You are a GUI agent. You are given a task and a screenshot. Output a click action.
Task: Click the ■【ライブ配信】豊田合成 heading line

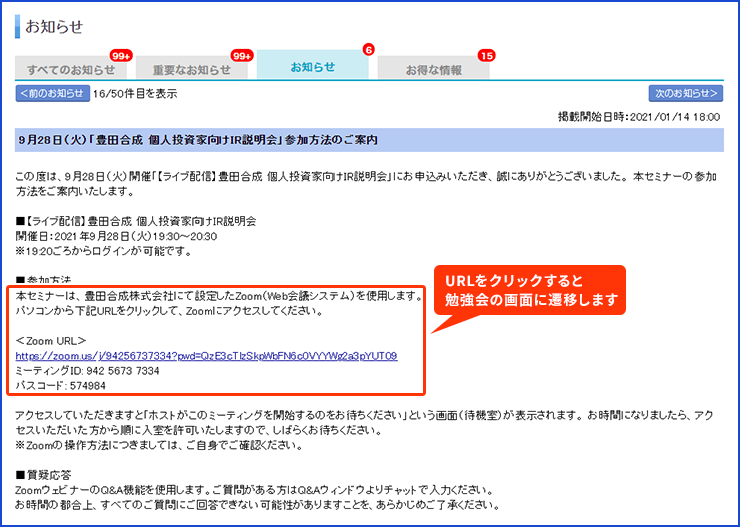[x=136, y=221]
